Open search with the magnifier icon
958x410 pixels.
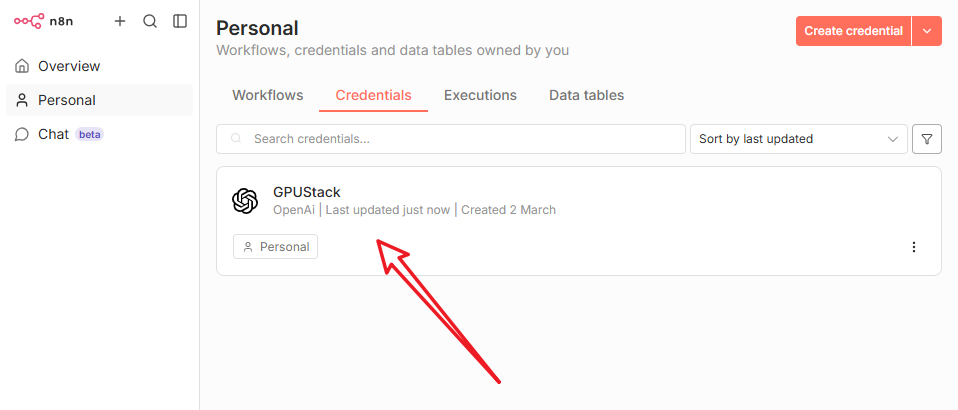coord(150,21)
